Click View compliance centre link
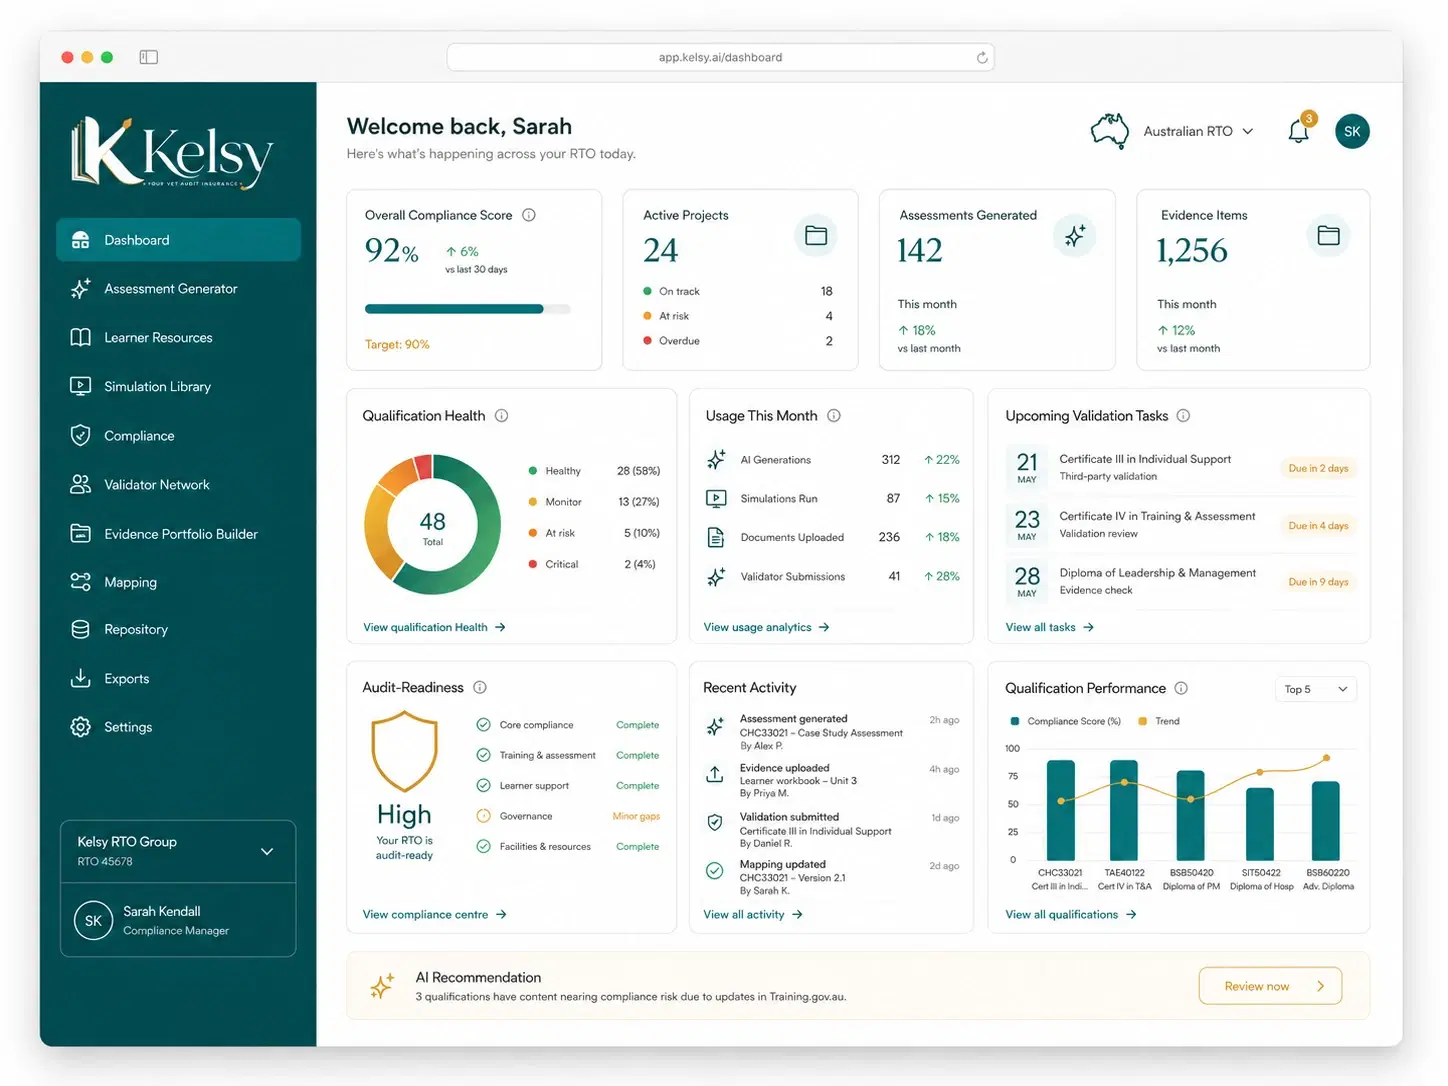The image size is (1448, 1086). (434, 914)
